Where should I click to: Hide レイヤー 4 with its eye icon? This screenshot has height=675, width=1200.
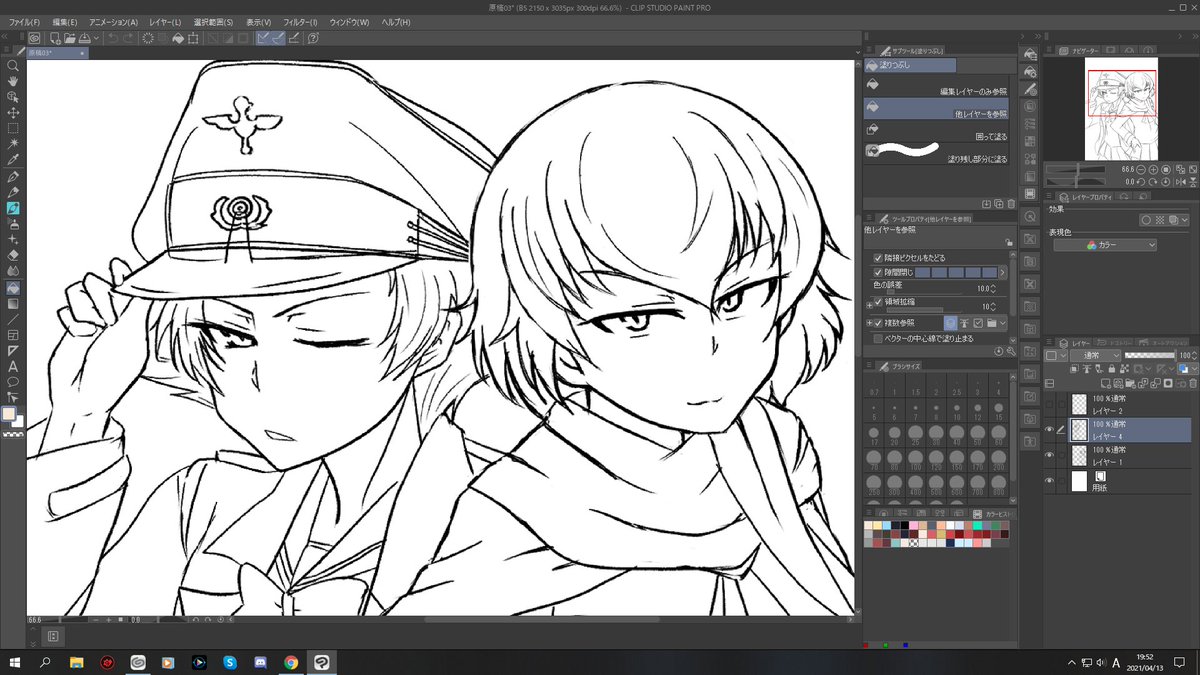tap(1049, 430)
